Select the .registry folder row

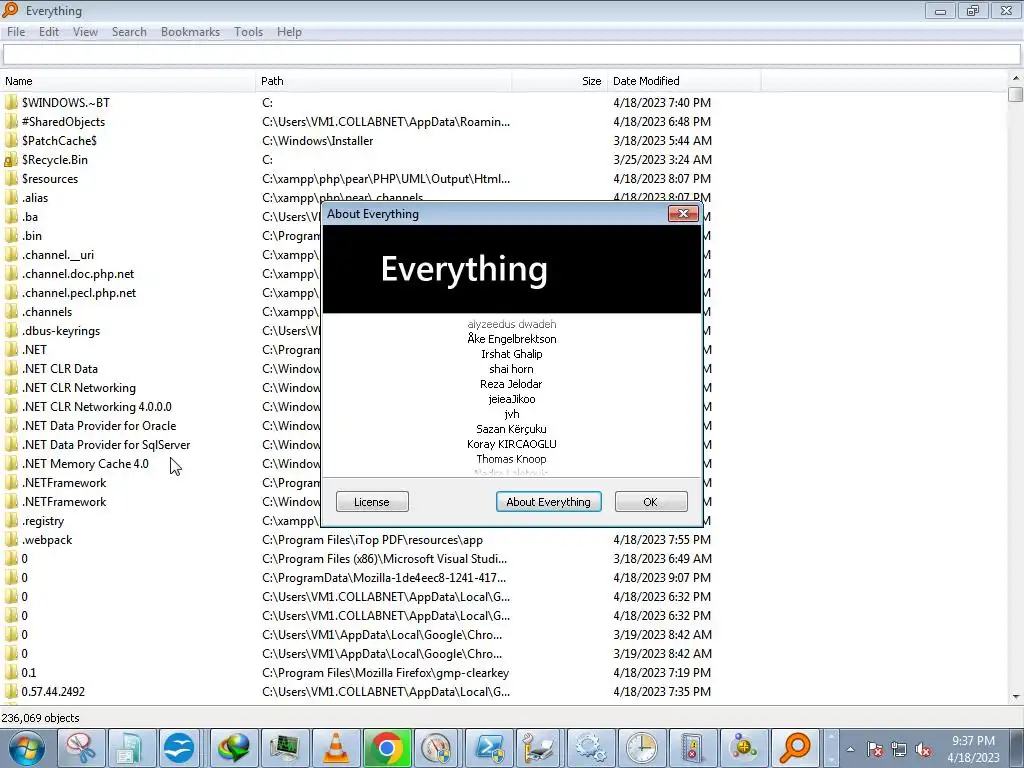[42, 520]
